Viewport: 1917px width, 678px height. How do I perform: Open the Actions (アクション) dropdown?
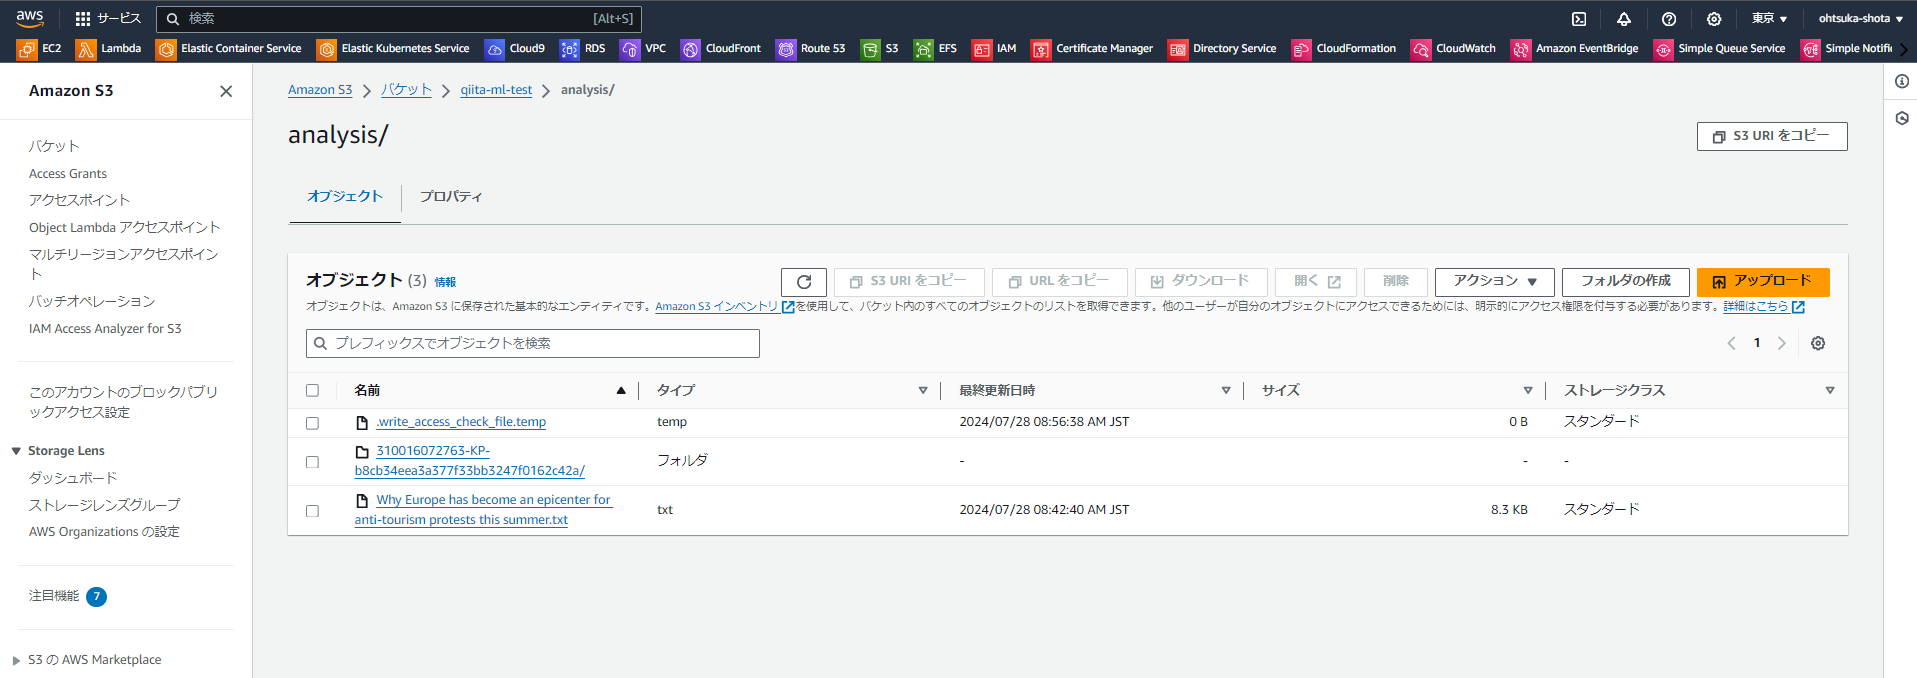(x=1495, y=282)
